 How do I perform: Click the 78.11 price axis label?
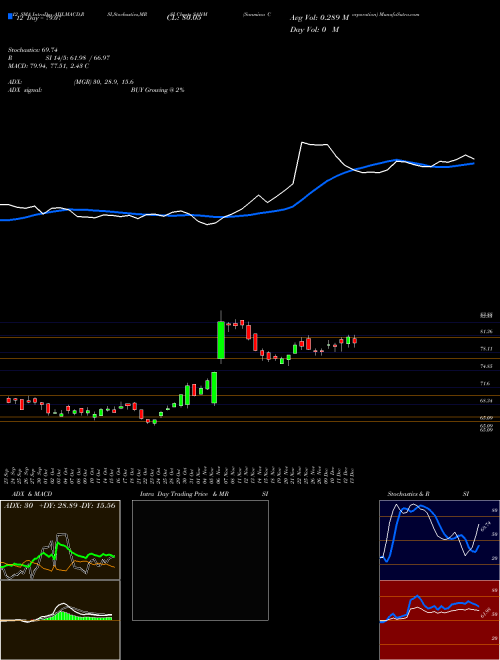click(x=486, y=349)
